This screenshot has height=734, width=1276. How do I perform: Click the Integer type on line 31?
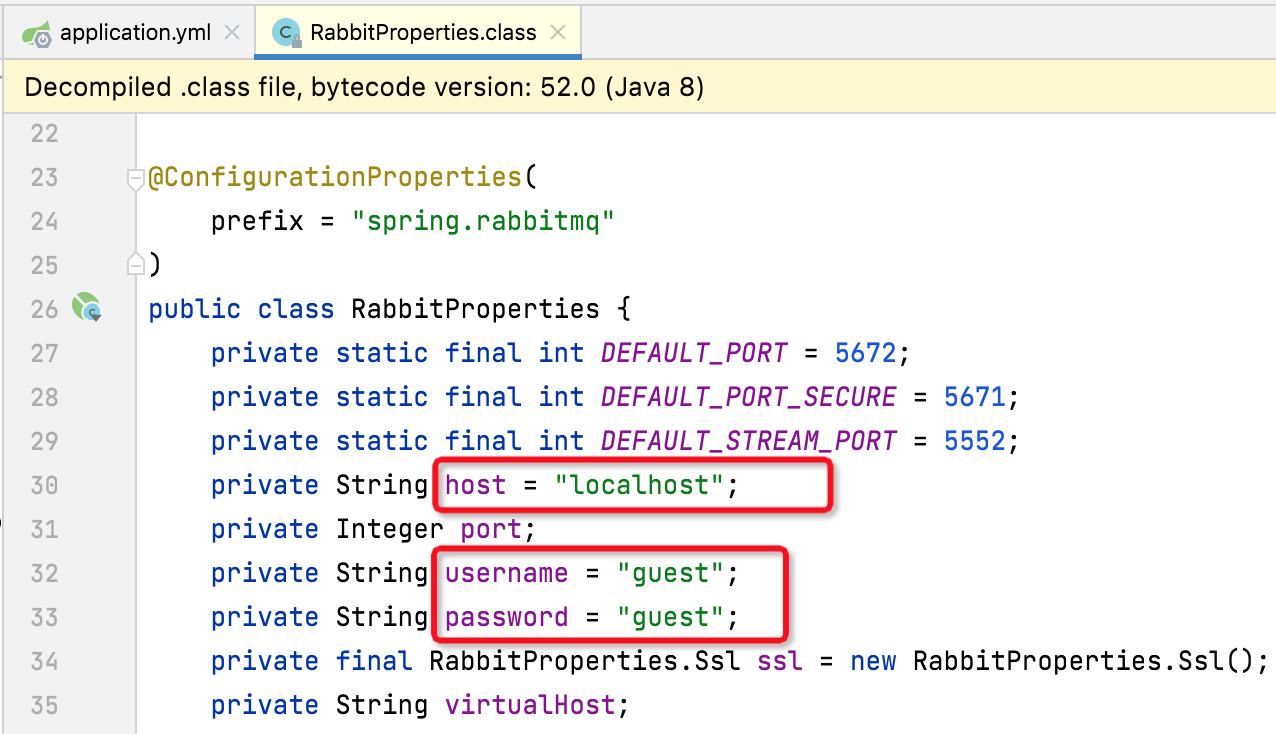coord(389,529)
